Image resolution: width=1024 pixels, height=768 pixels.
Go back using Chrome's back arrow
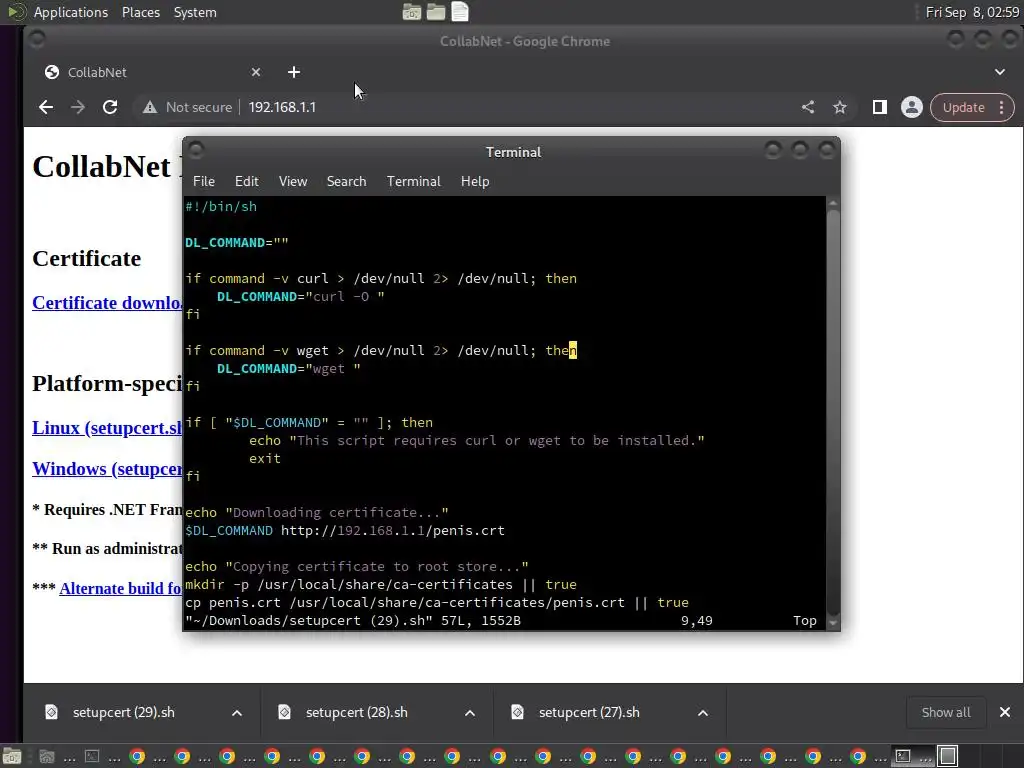46,107
